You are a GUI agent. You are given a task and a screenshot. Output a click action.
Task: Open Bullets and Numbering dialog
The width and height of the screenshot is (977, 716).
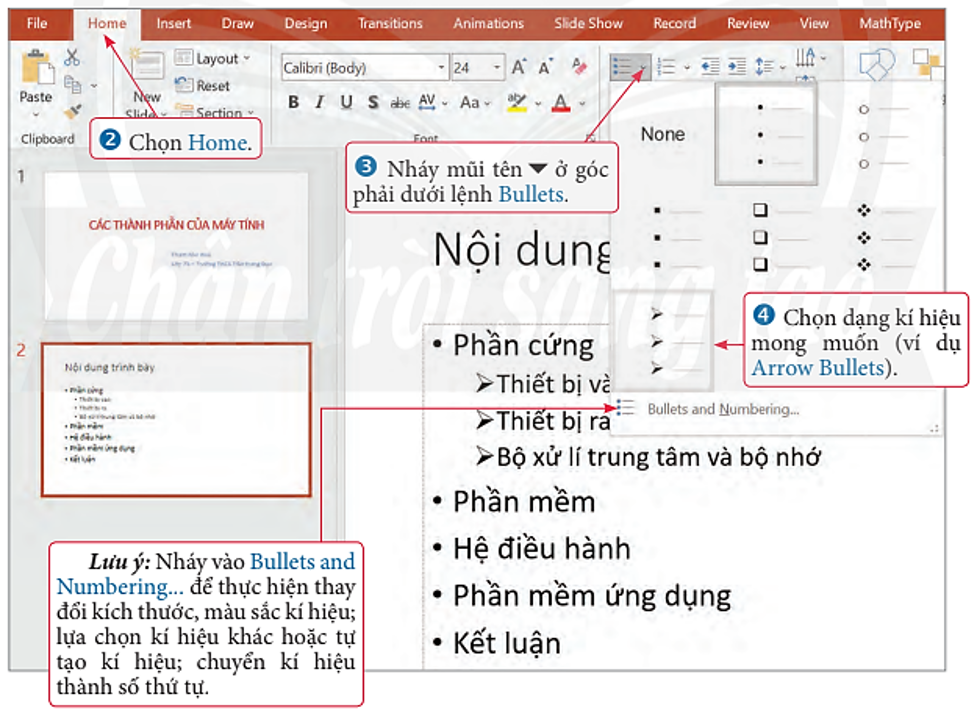pyautogui.click(x=722, y=409)
